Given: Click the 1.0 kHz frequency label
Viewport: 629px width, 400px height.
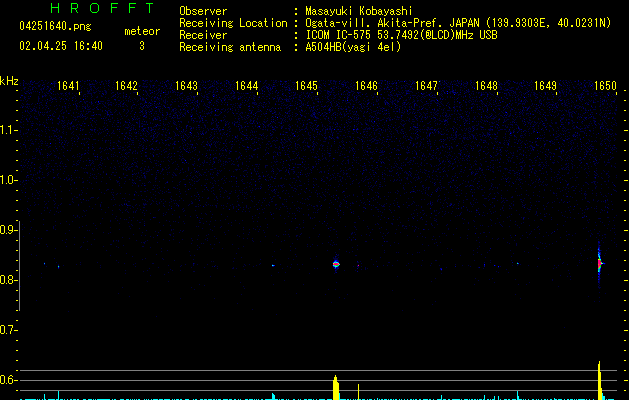Looking at the screenshot, I should (x=8, y=180).
